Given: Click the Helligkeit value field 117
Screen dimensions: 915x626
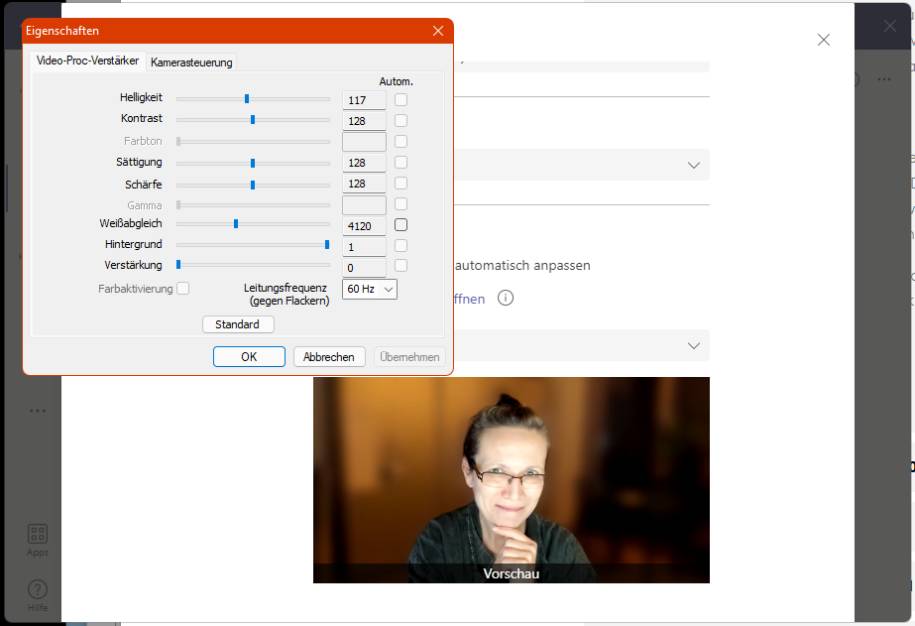Looking at the screenshot, I should [364, 100].
